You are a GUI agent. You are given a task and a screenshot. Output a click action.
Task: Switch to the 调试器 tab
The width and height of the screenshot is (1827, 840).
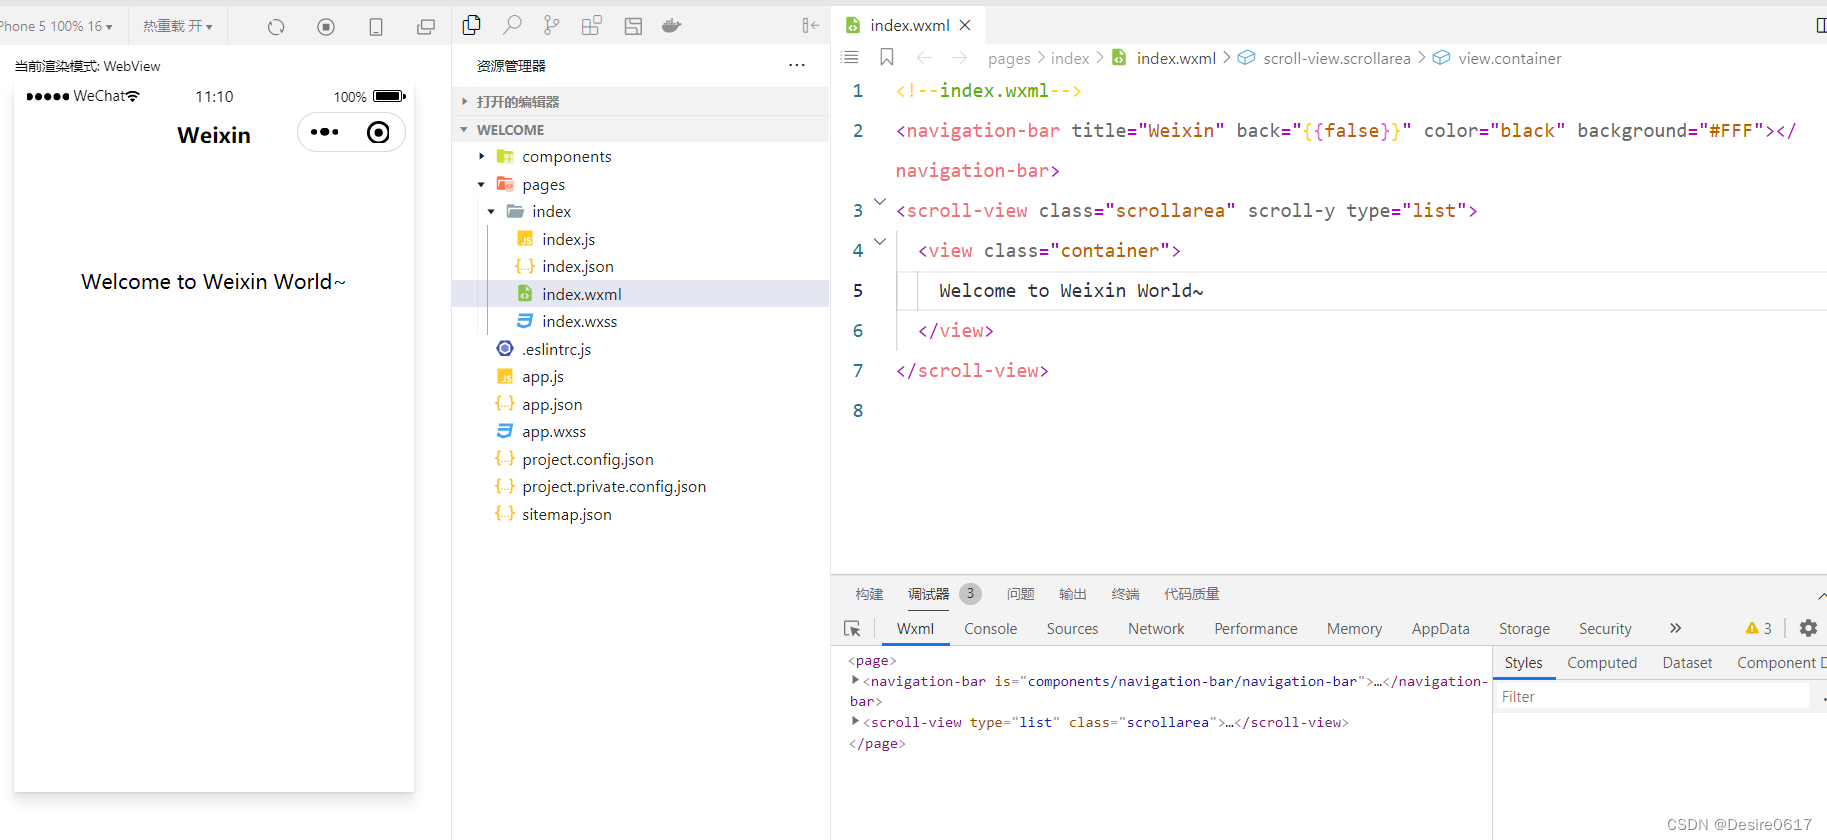pos(928,594)
